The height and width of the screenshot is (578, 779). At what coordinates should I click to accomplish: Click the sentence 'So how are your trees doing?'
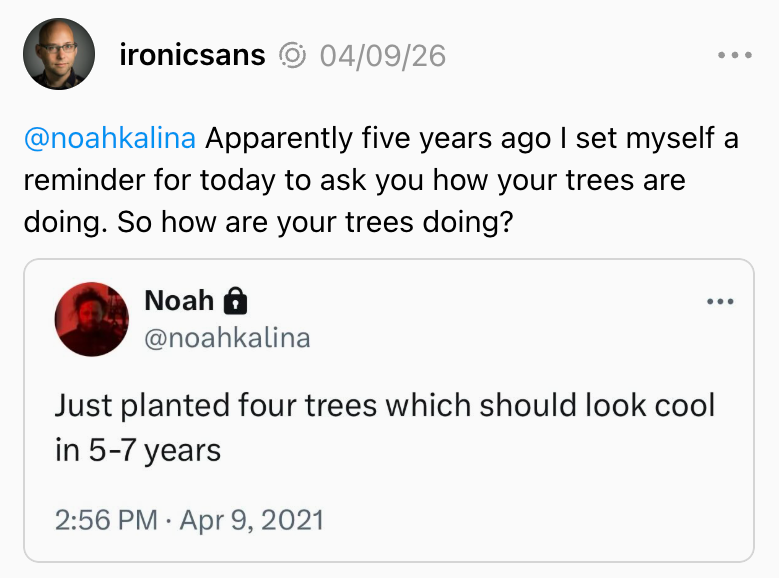click(315, 221)
